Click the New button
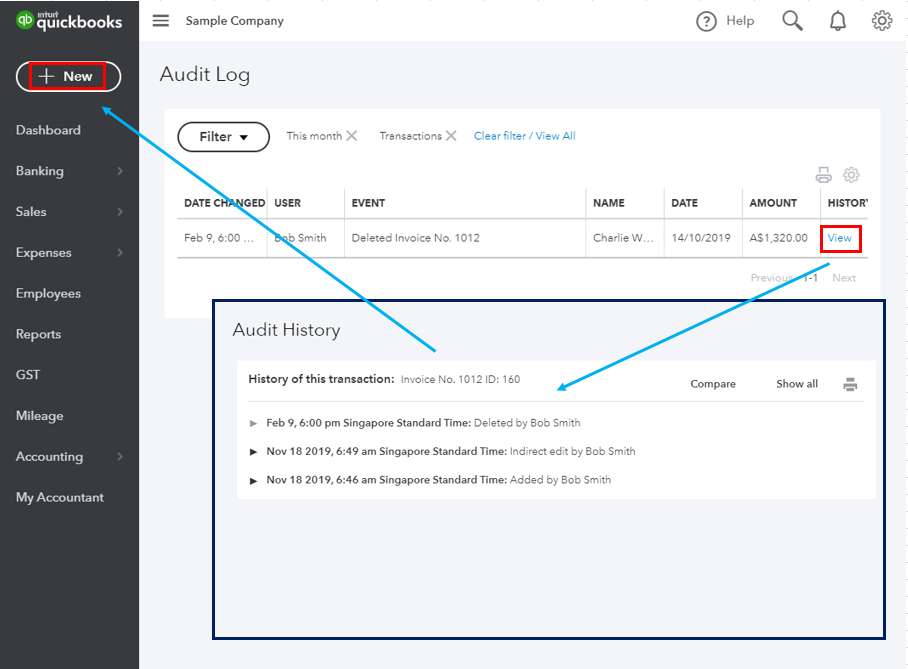This screenshot has width=908, height=669. coord(68,76)
